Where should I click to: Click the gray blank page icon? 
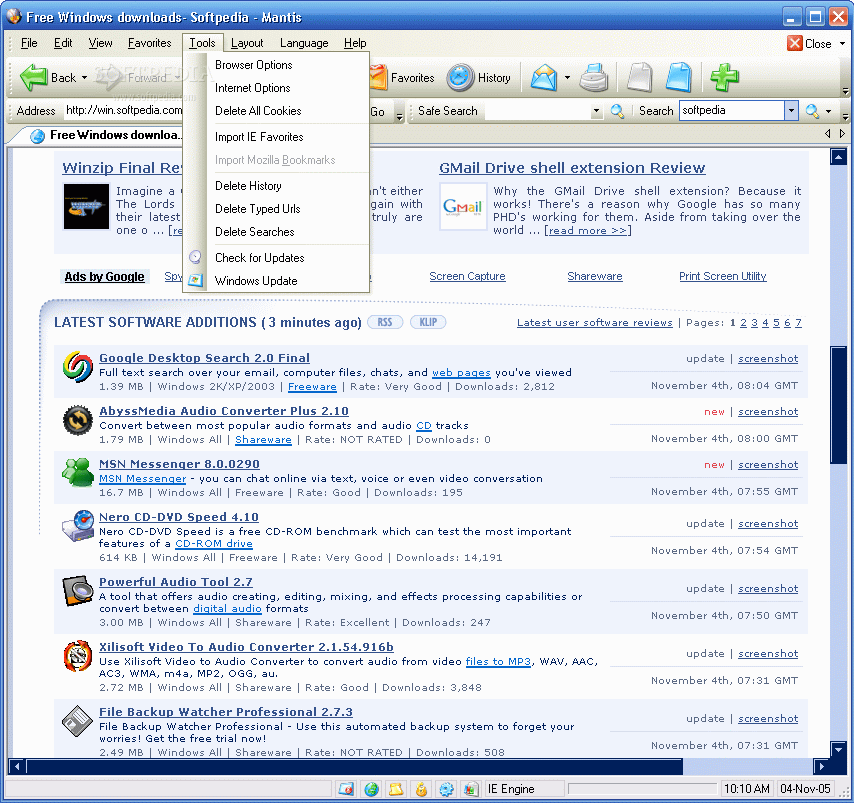click(x=640, y=77)
